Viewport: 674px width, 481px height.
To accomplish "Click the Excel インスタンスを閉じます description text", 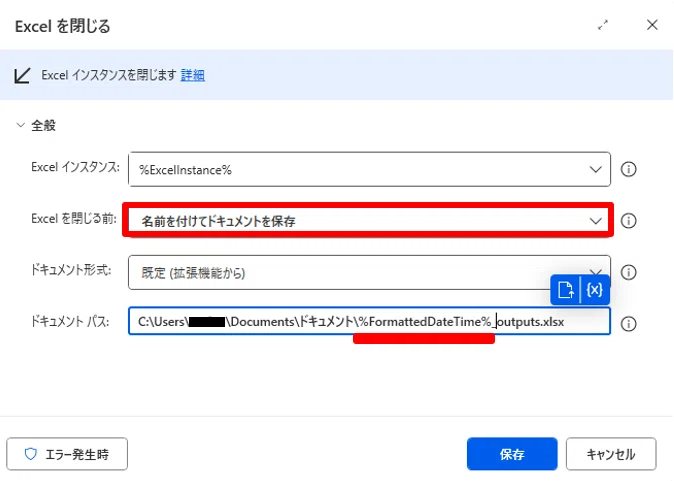I will point(109,75).
